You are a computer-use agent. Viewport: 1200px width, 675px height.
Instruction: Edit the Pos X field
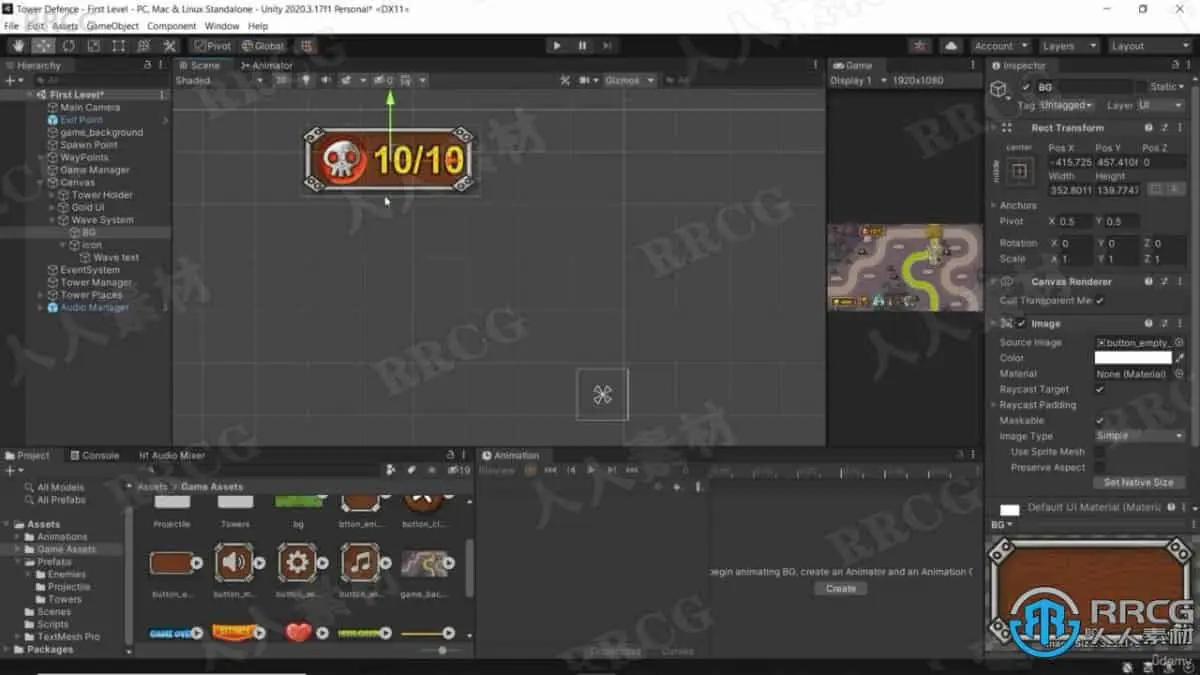[x=1069, y=161]
